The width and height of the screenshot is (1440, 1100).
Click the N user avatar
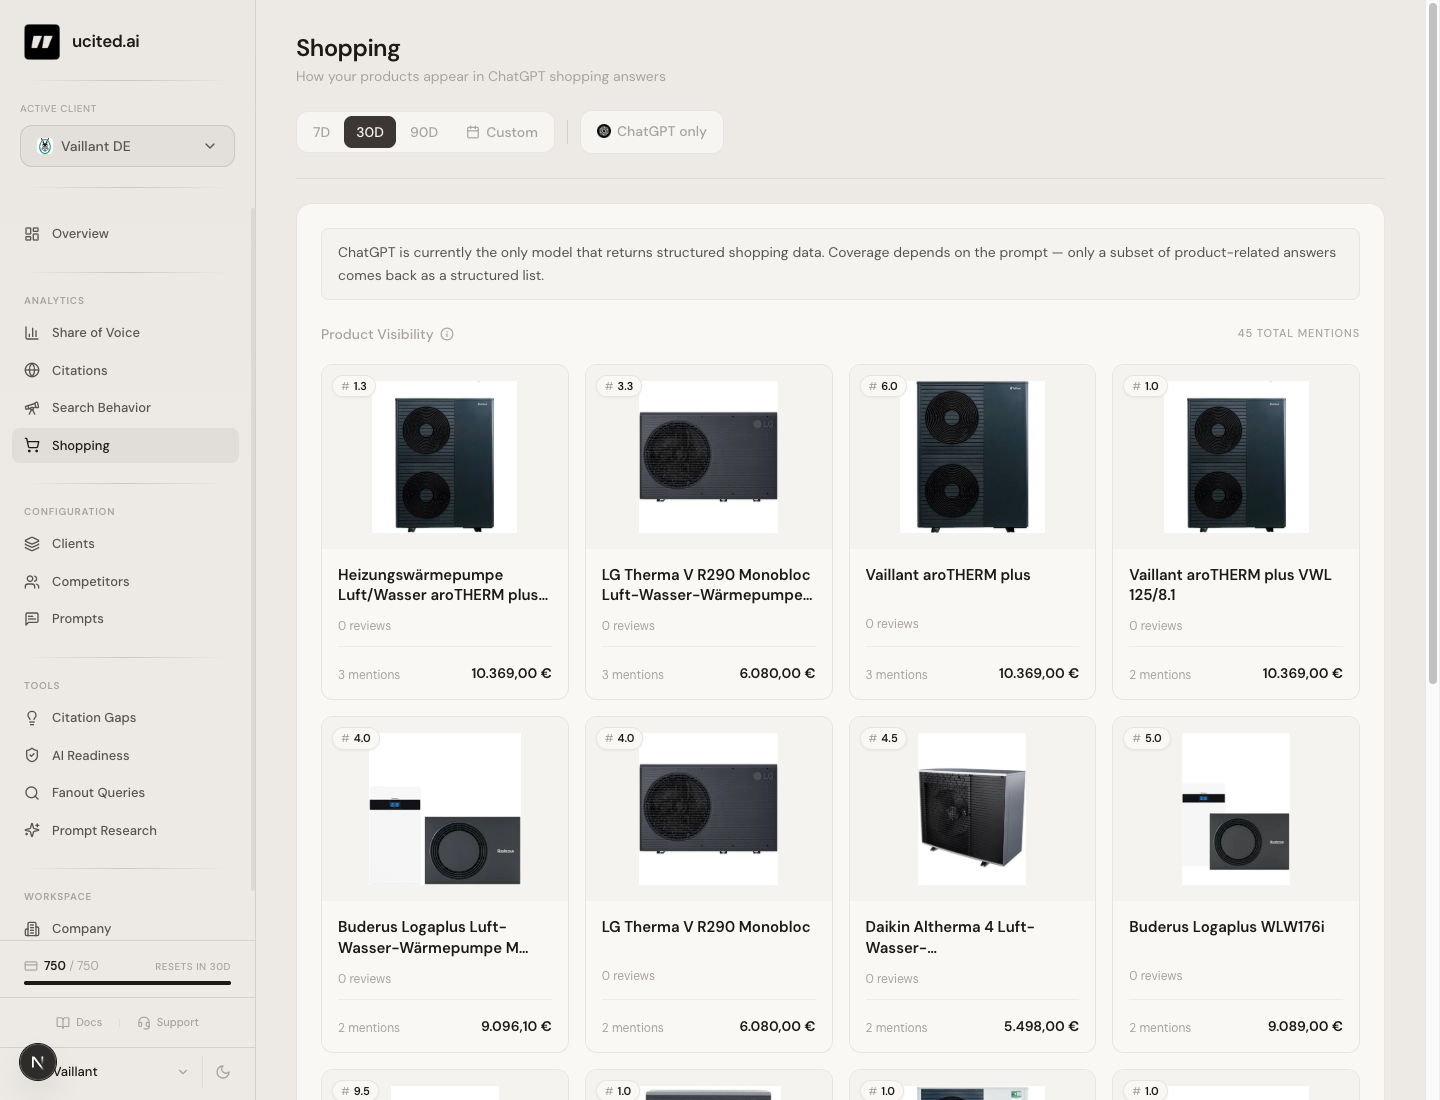pyautogui.click(x=38, y=1062)
